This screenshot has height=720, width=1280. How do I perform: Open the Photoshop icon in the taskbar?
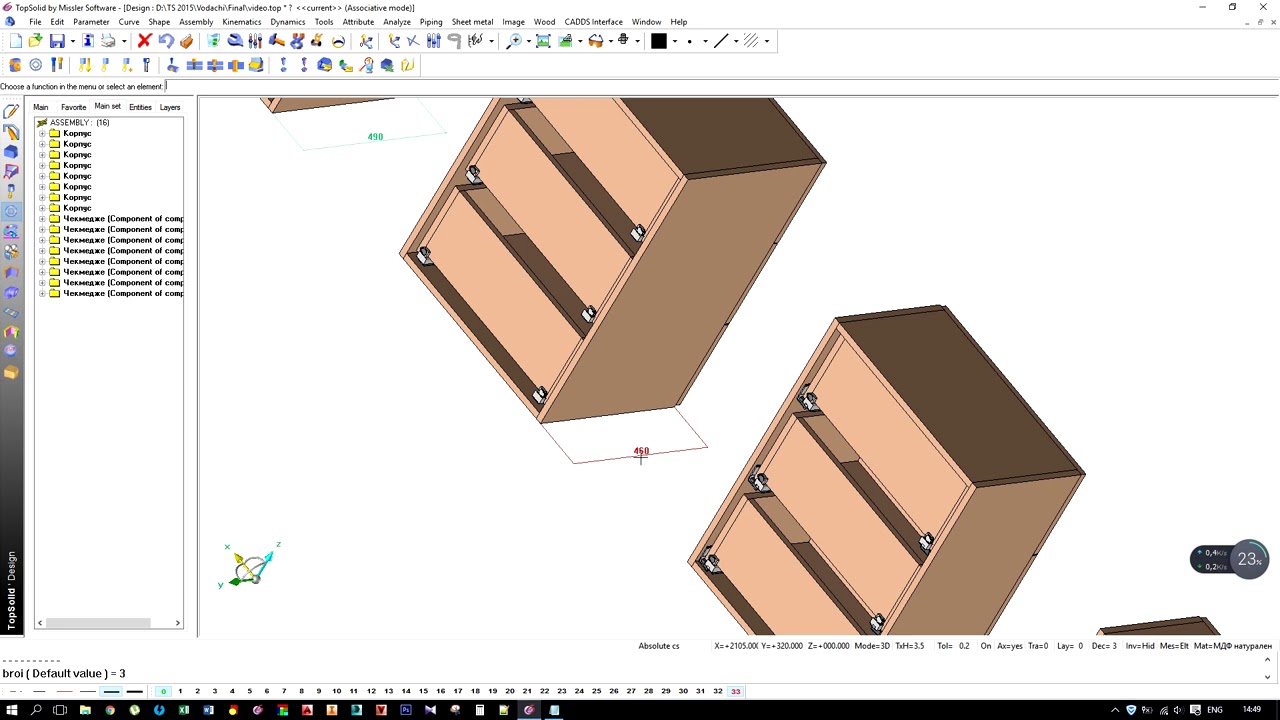pyautogui.click(x=405, y=710)
